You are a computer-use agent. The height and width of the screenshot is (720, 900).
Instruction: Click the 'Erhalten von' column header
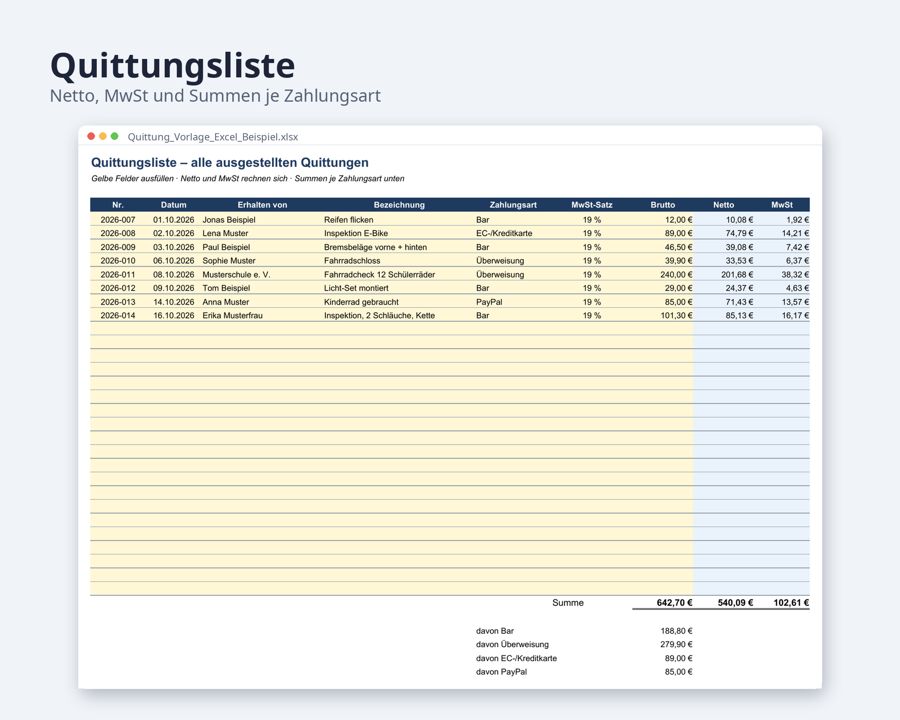pos(262,205)
